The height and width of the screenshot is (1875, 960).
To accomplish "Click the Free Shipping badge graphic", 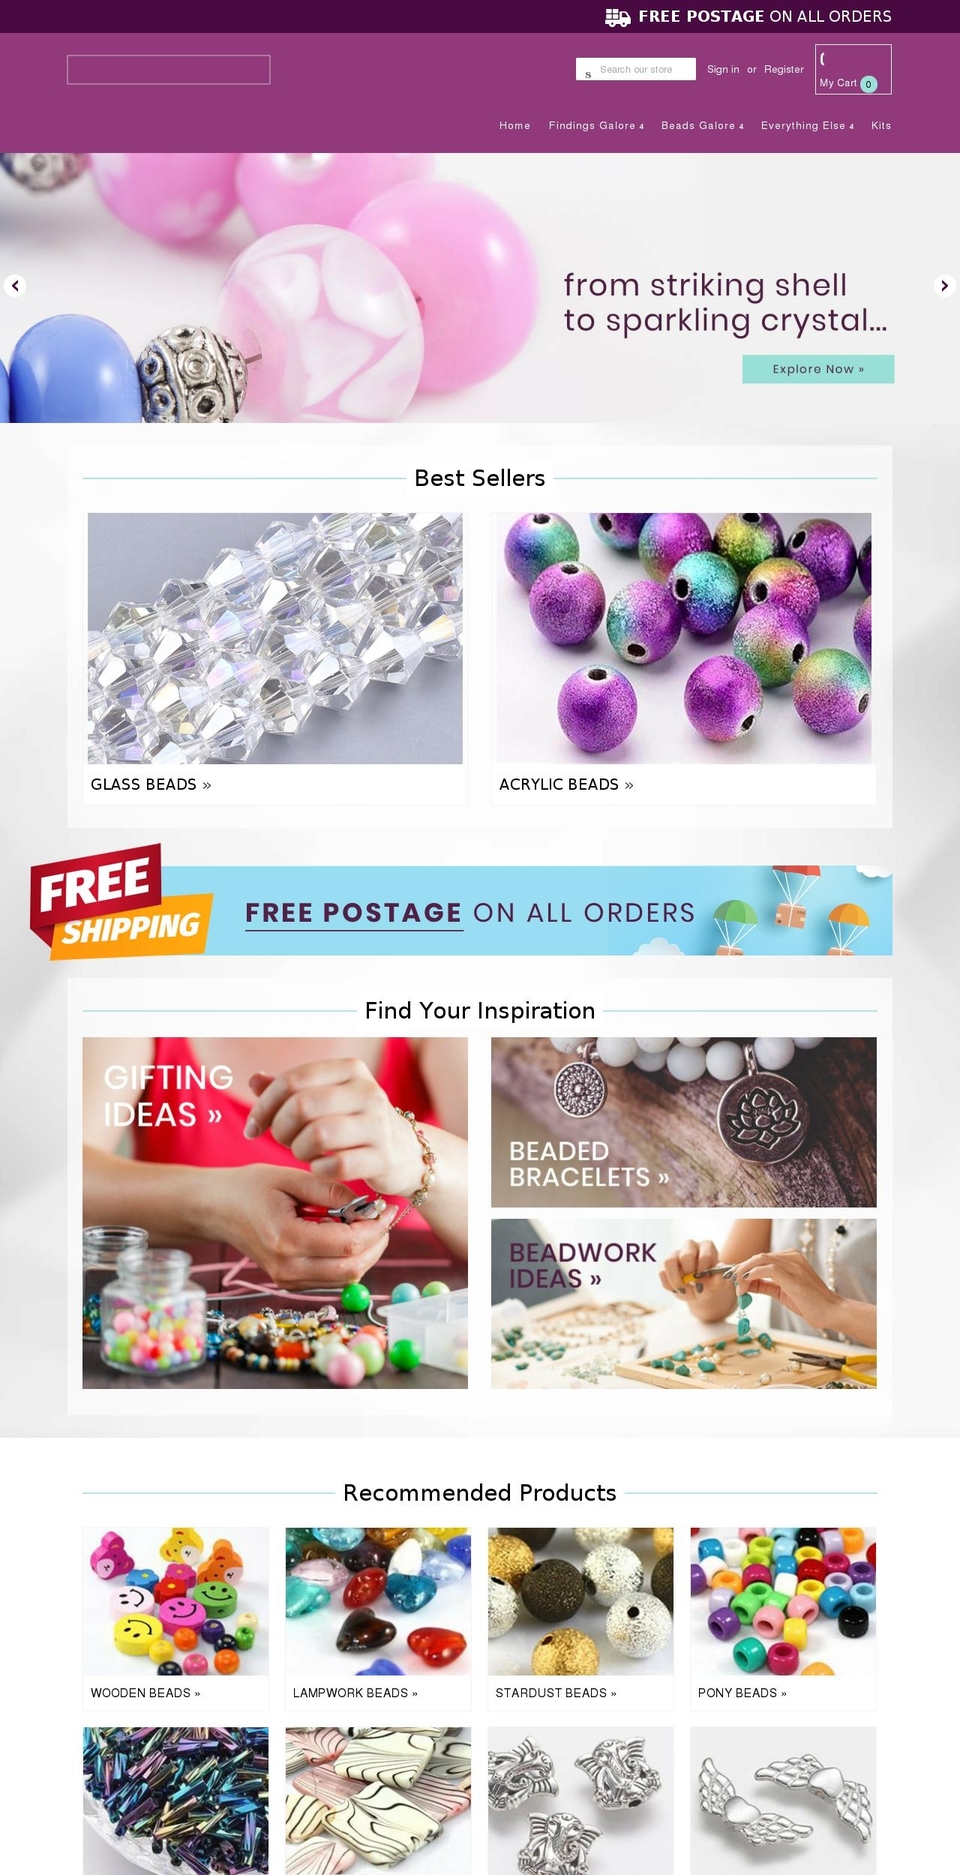I will [x=120, y=902].
